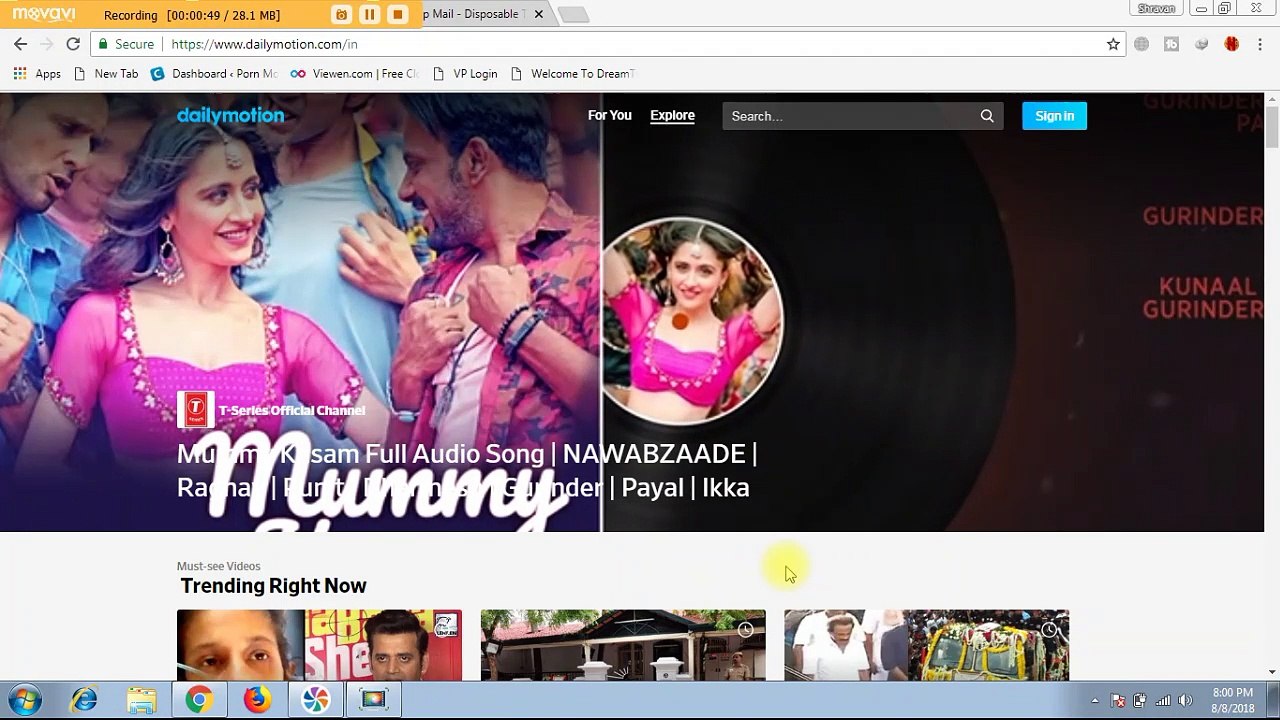Click the dailymotion logo

[231, 116]
